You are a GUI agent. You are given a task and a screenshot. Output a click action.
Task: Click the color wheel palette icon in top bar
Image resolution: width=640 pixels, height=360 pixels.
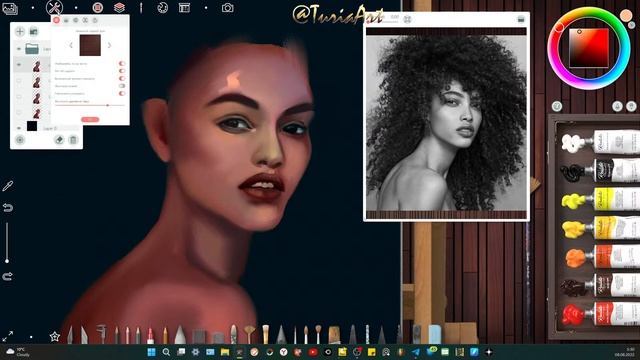[x=162, y=8]
